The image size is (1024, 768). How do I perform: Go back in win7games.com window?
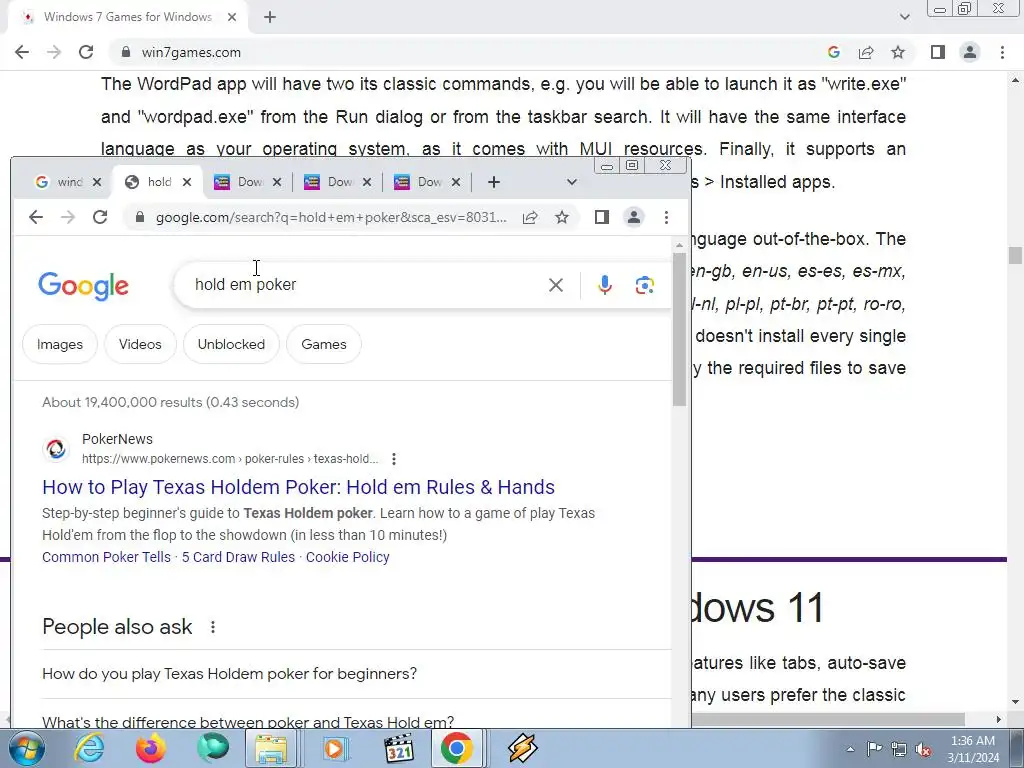[x=22, y=52]
